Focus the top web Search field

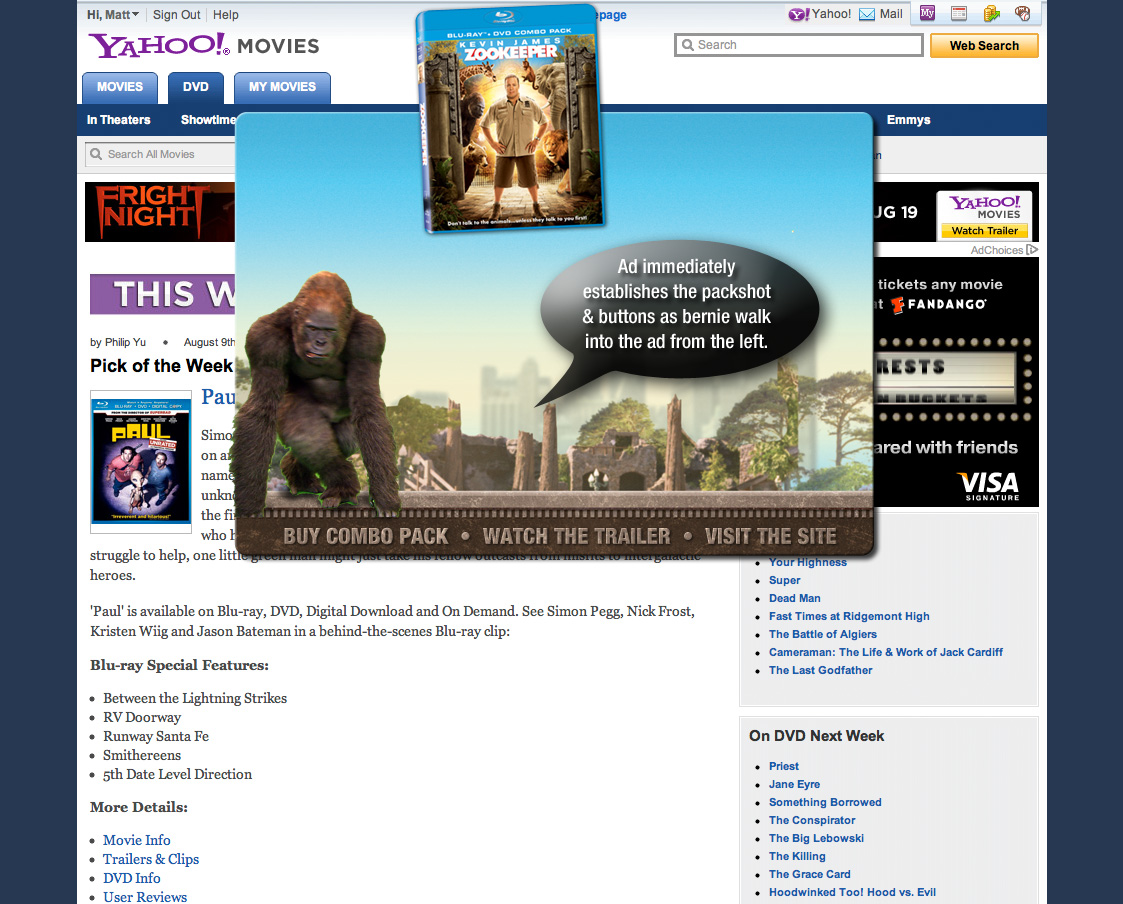(x=799, y=45)
